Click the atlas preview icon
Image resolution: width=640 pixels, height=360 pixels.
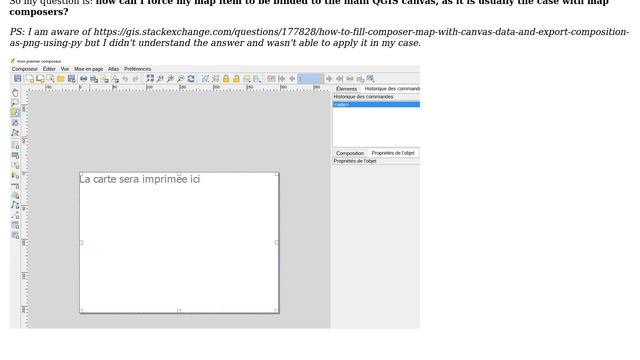(271, 79)
